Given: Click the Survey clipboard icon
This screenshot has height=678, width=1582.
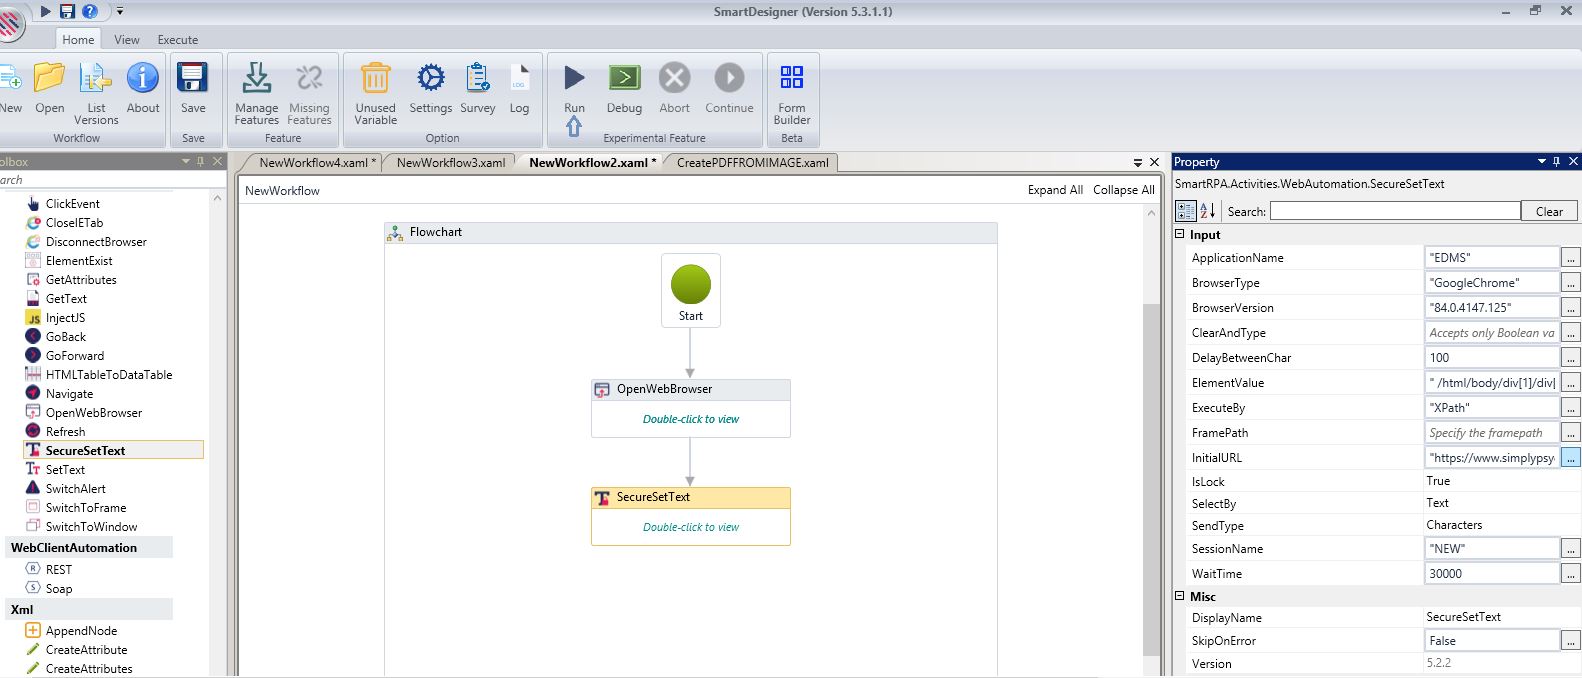Looking at the screenshot, I should coord(477,79).
